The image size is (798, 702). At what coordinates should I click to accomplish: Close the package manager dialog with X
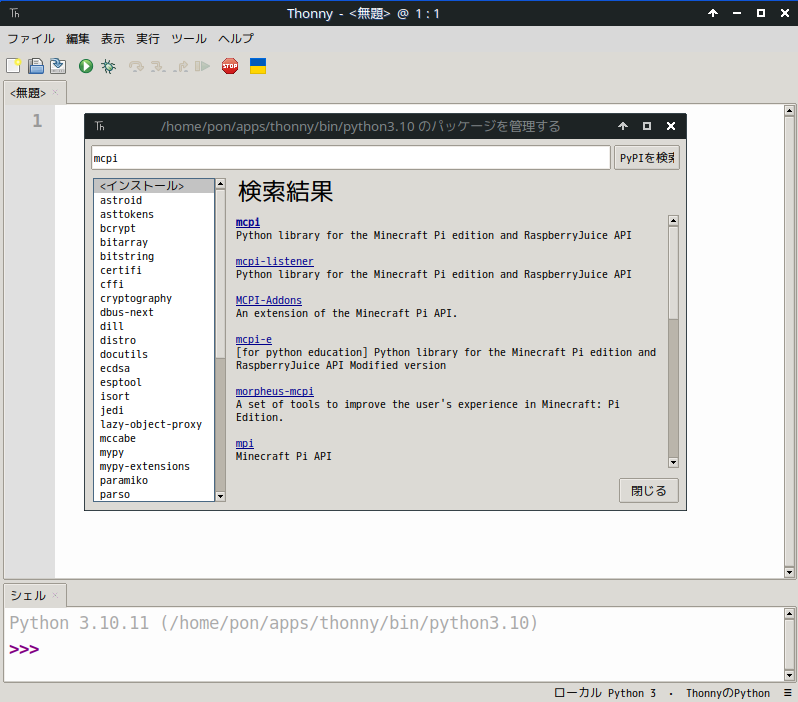coord(671,126)
